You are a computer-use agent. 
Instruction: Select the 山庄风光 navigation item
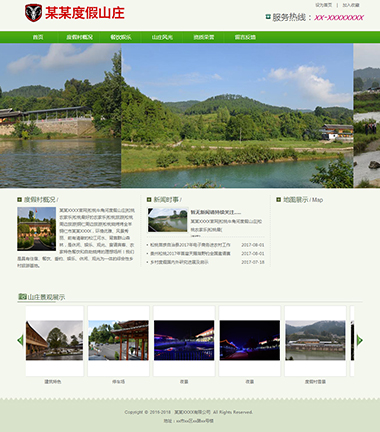pyautogui.click(x=162, y=37)
